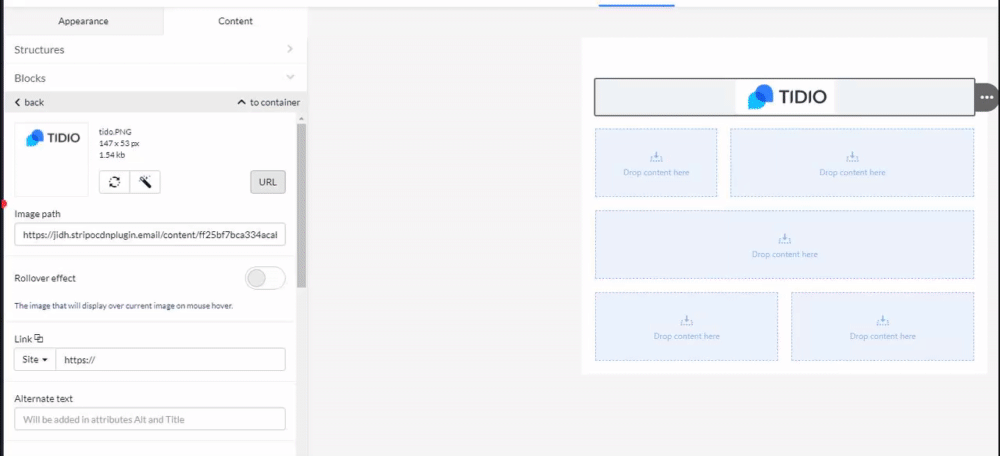
Task: Enable the Rollover effect toggle
Action: (x=265, y=278)
